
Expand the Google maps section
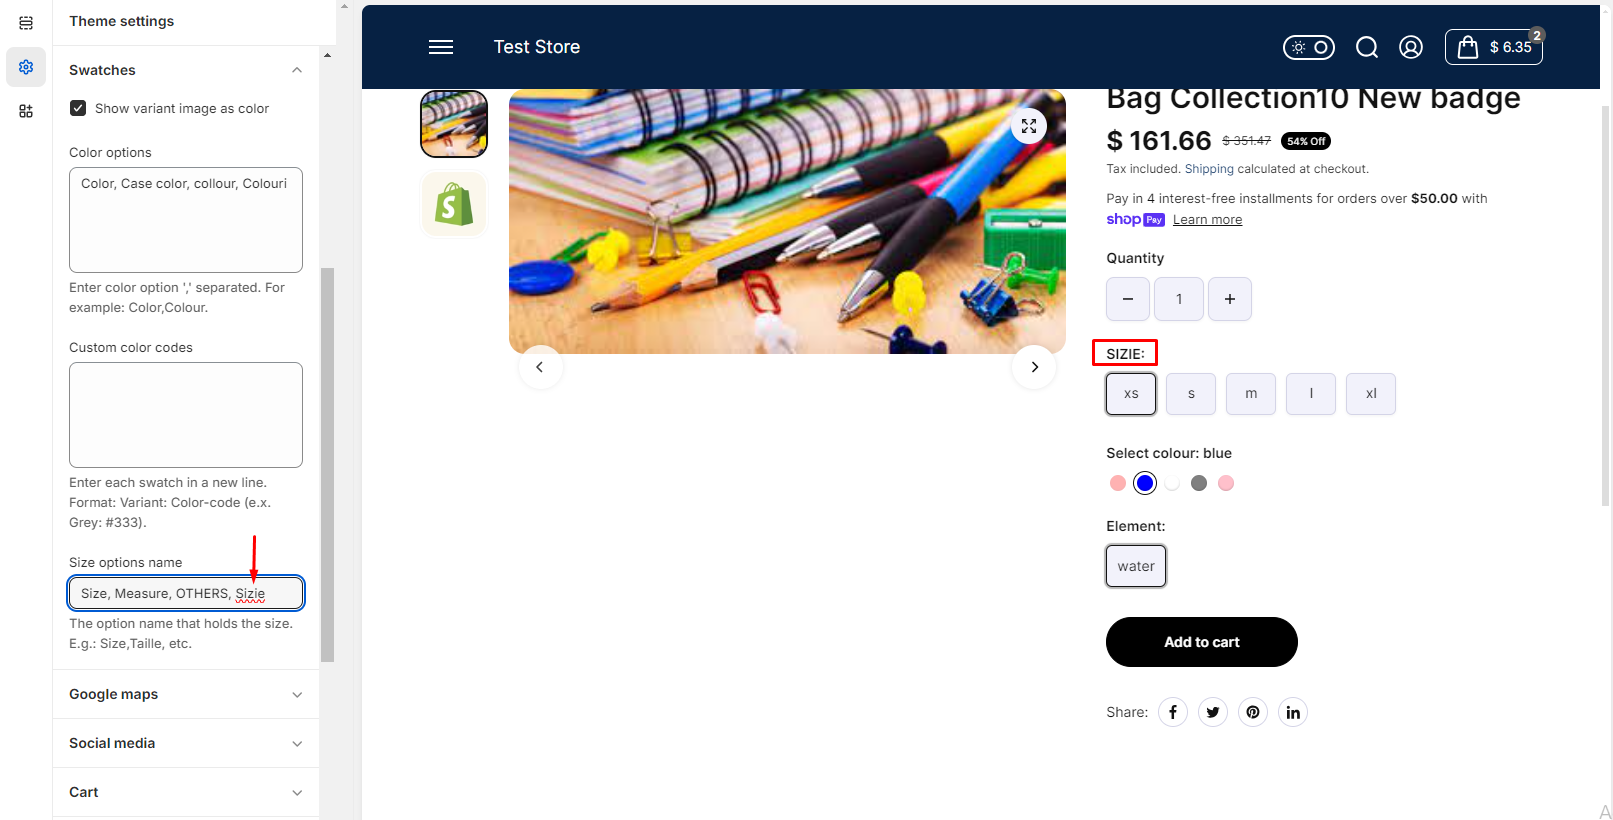click(186, 694)
